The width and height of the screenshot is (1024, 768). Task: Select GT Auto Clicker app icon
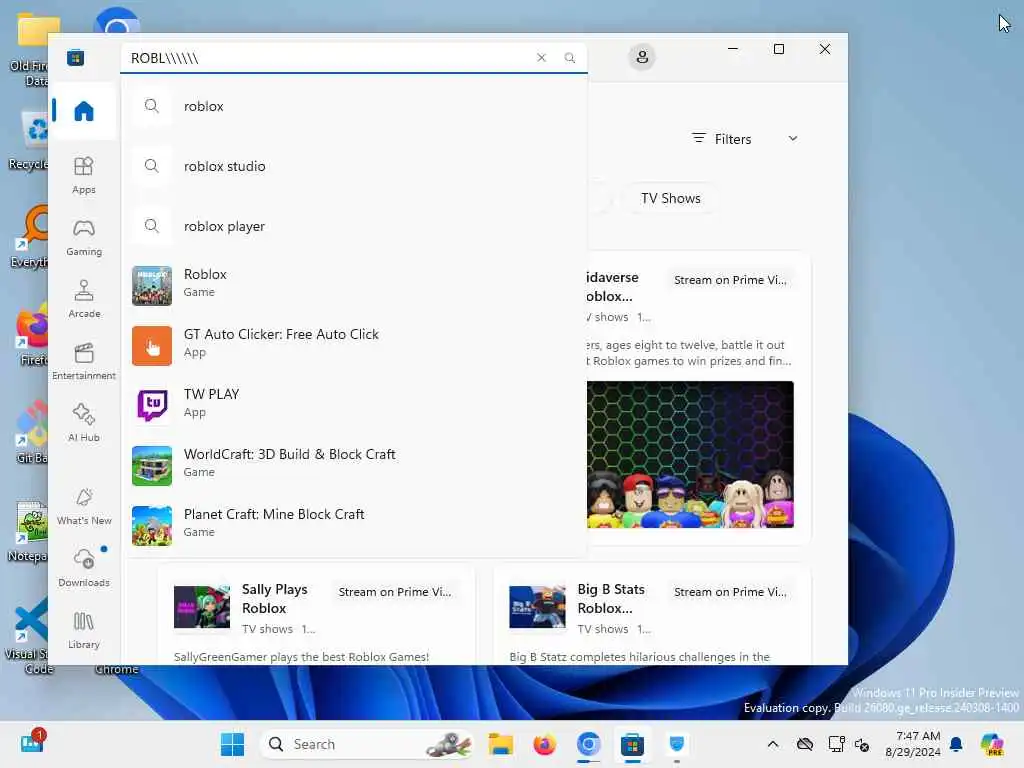[152, 345]
